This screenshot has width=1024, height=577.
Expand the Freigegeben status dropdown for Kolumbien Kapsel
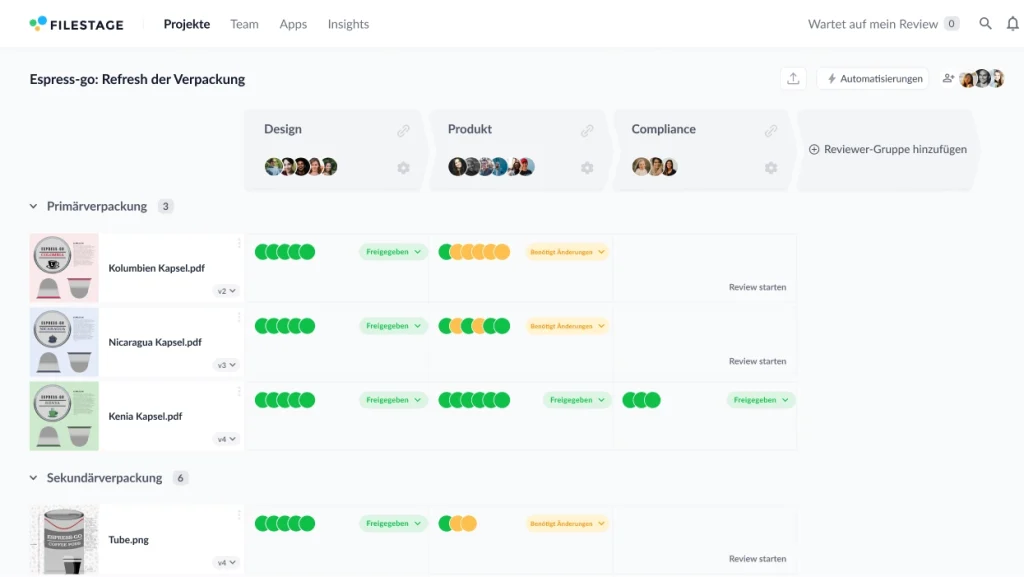393,251
